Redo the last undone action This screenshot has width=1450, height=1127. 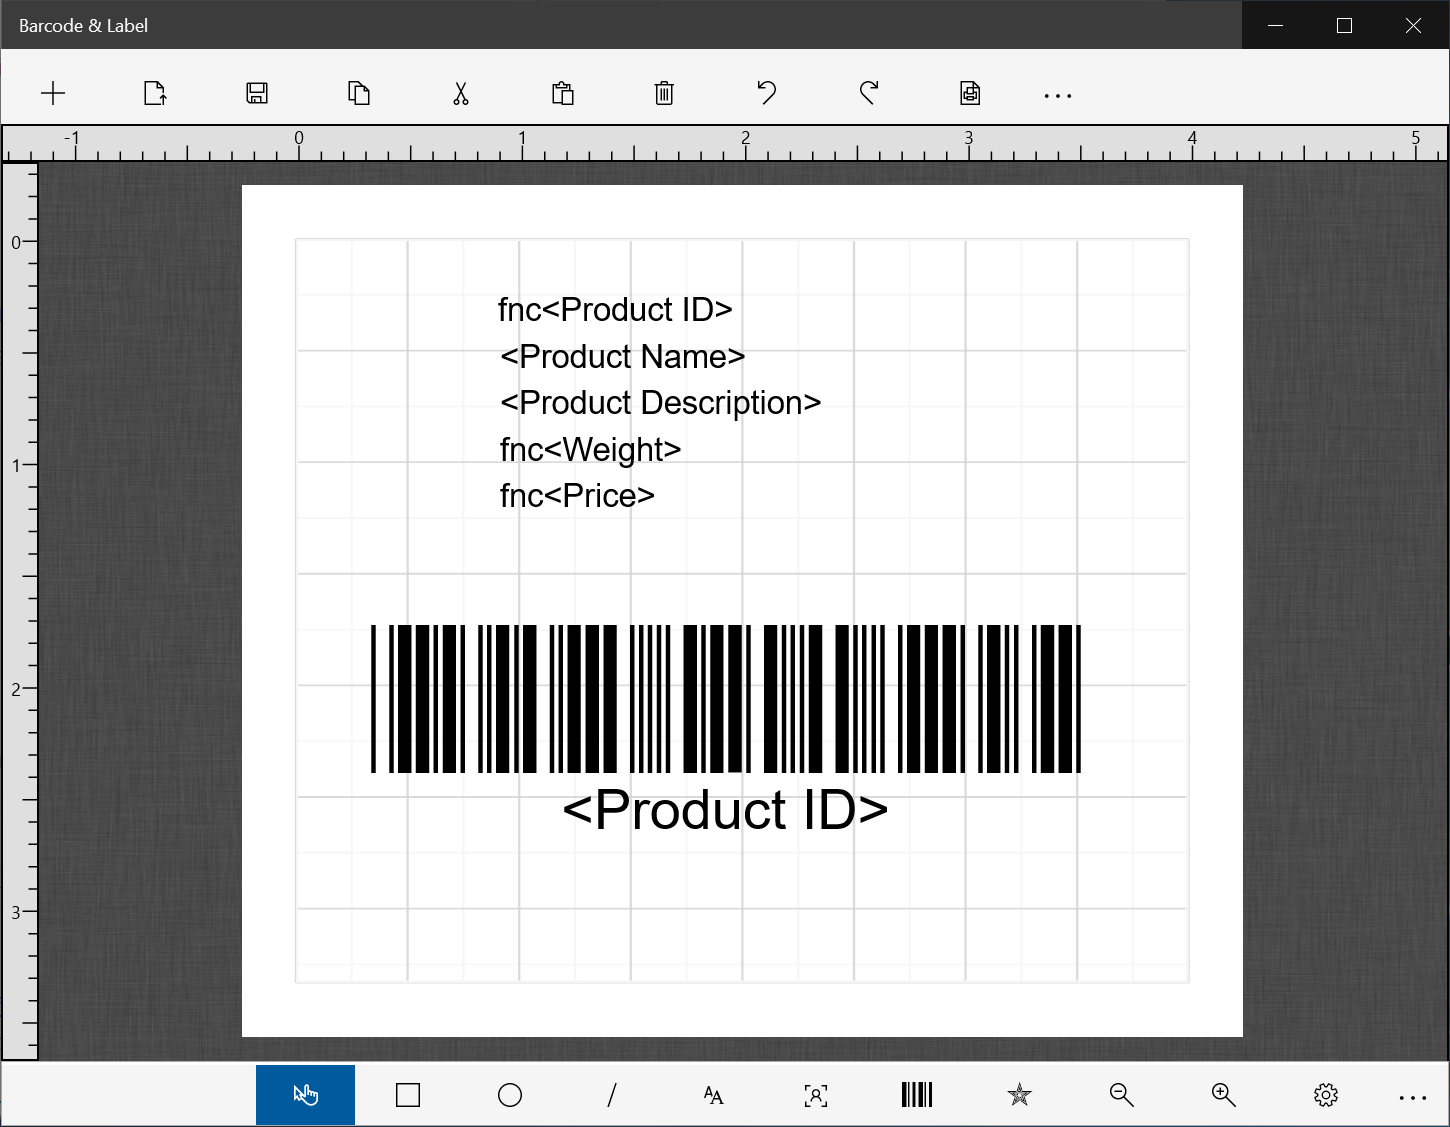click(869, 94)
